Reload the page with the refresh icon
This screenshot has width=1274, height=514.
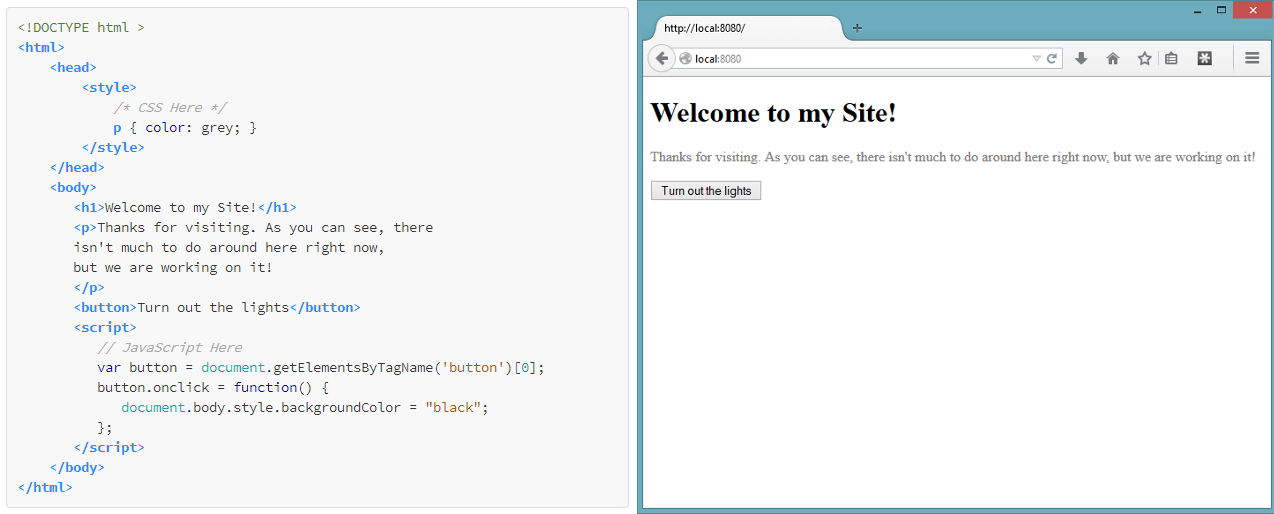coord(1052,59)
